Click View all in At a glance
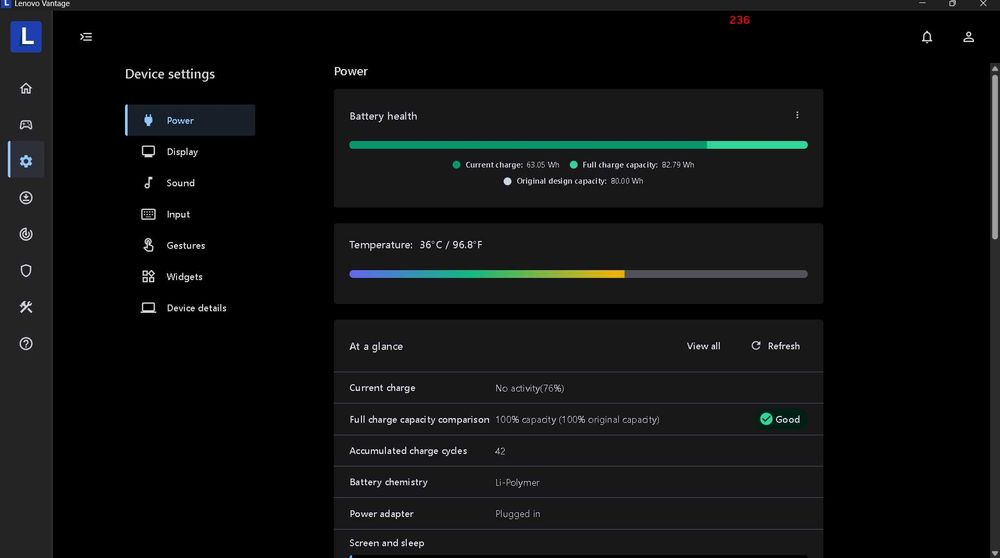 [703, 346]
